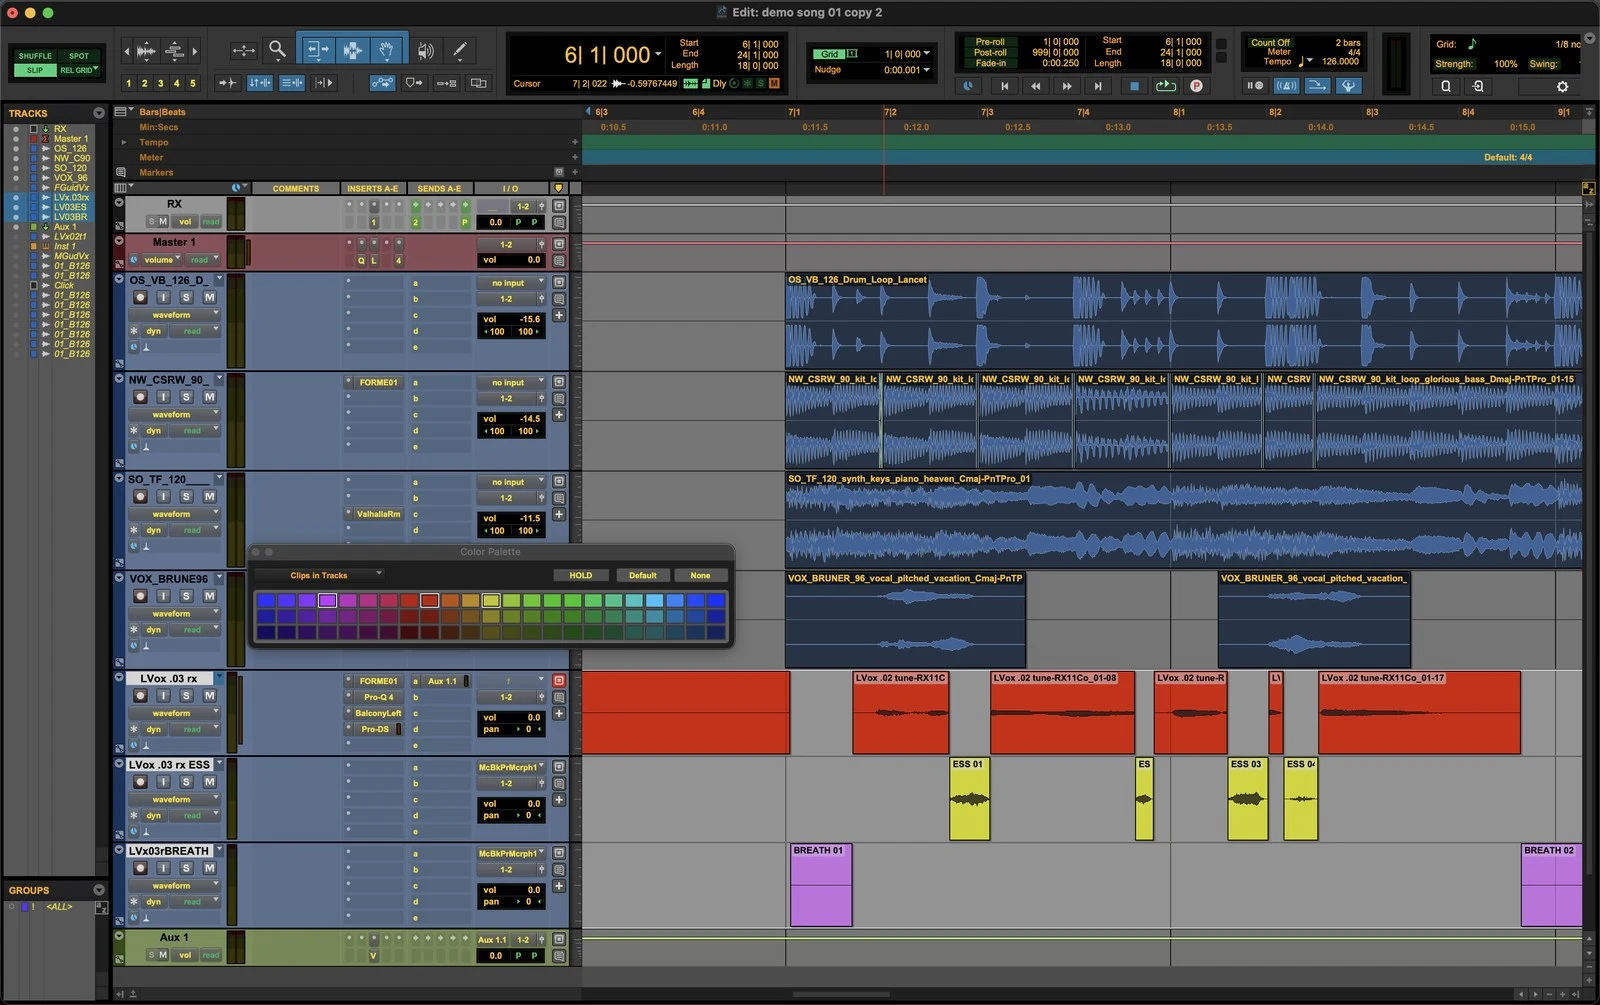Click the HOLD button in Color Palette
Screen dimensions: 1600x1005
[x=581, y=575]
